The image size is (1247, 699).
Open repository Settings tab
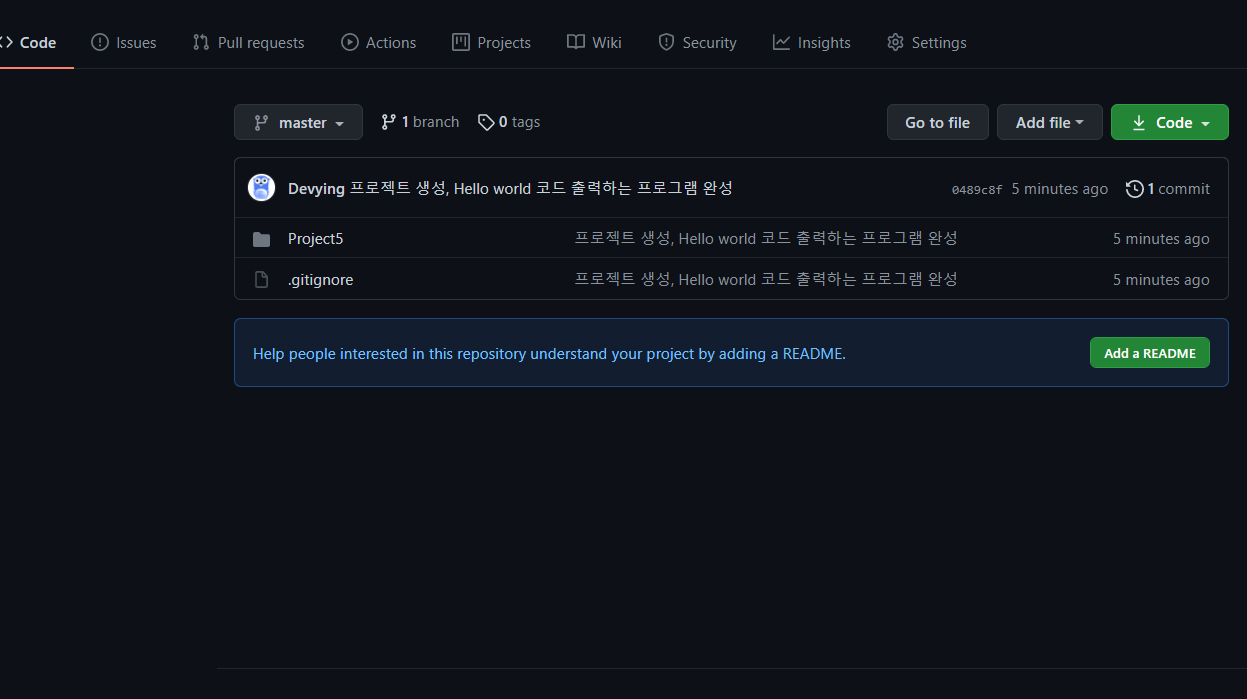click(x=926, y=43)
